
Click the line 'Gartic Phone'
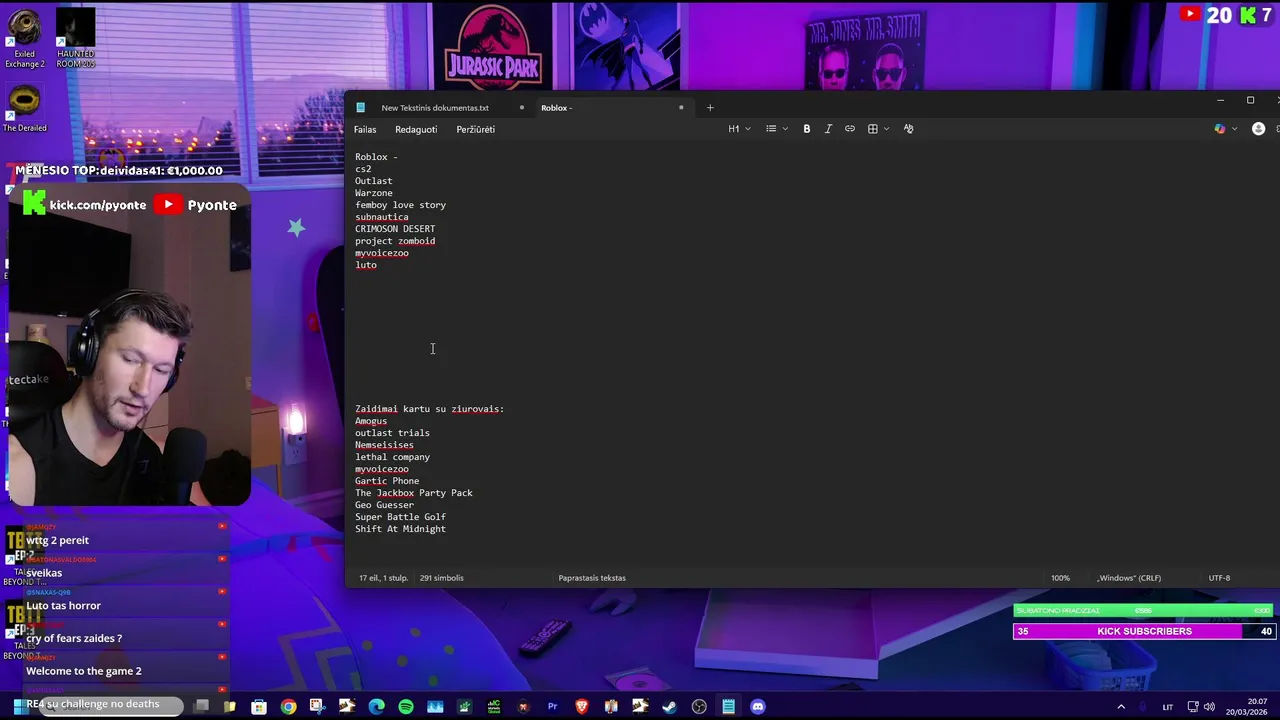click(387, 481)
